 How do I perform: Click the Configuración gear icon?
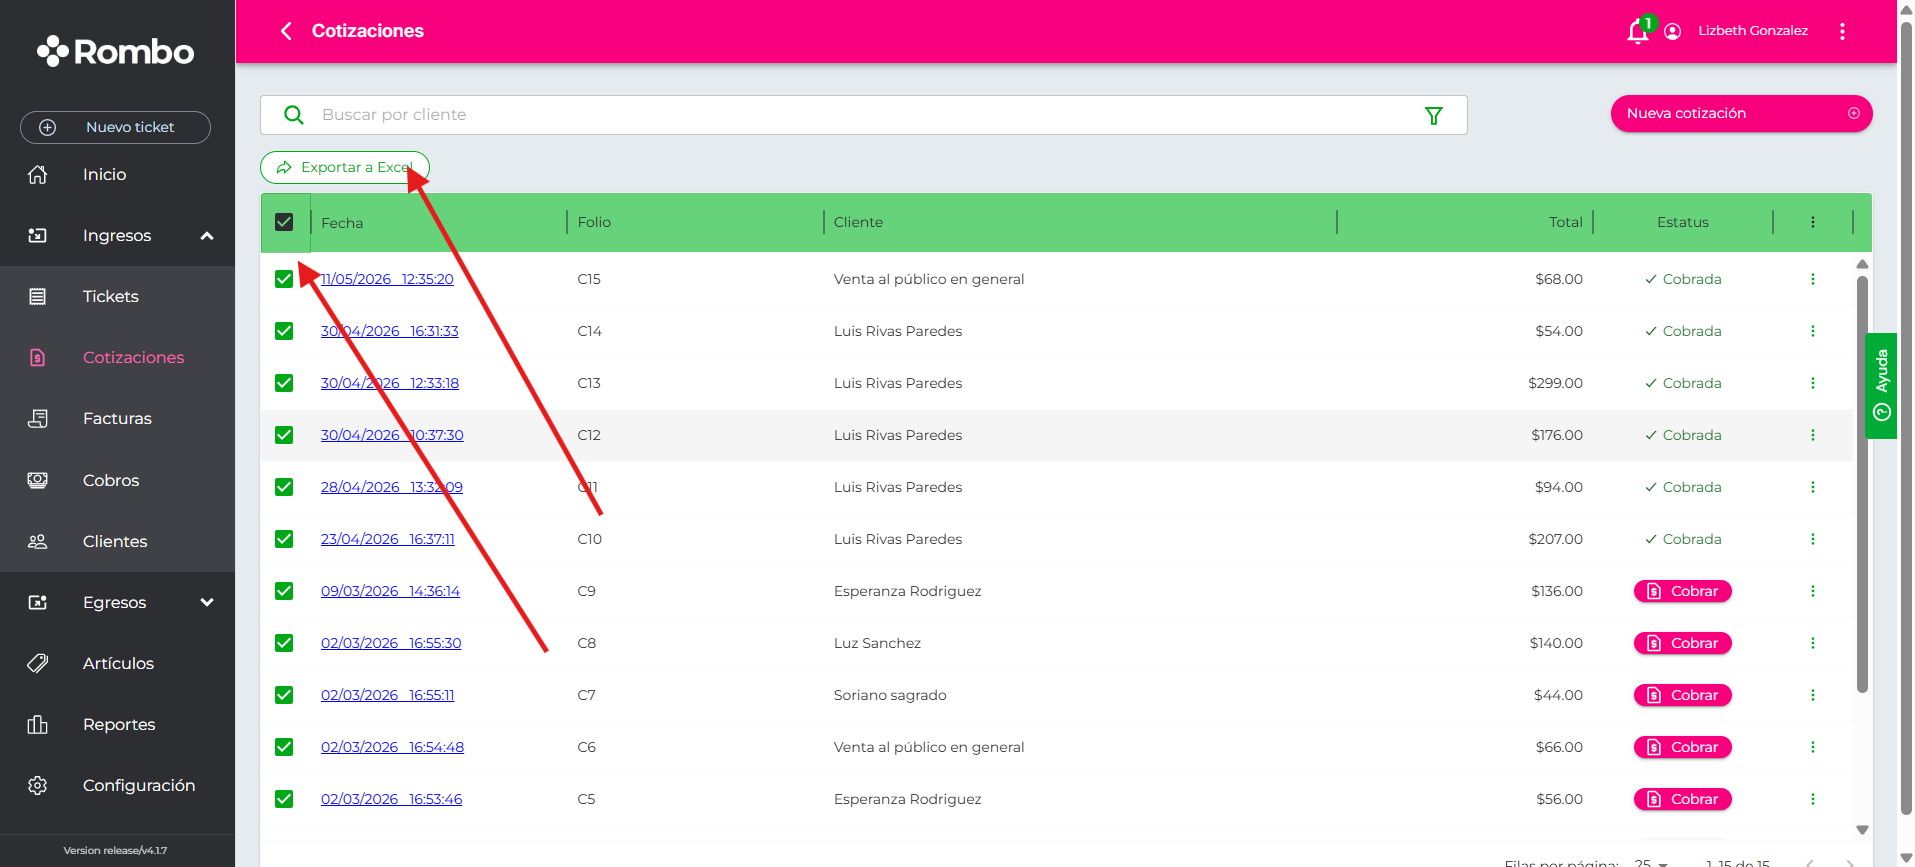click(x=37, y=785)
